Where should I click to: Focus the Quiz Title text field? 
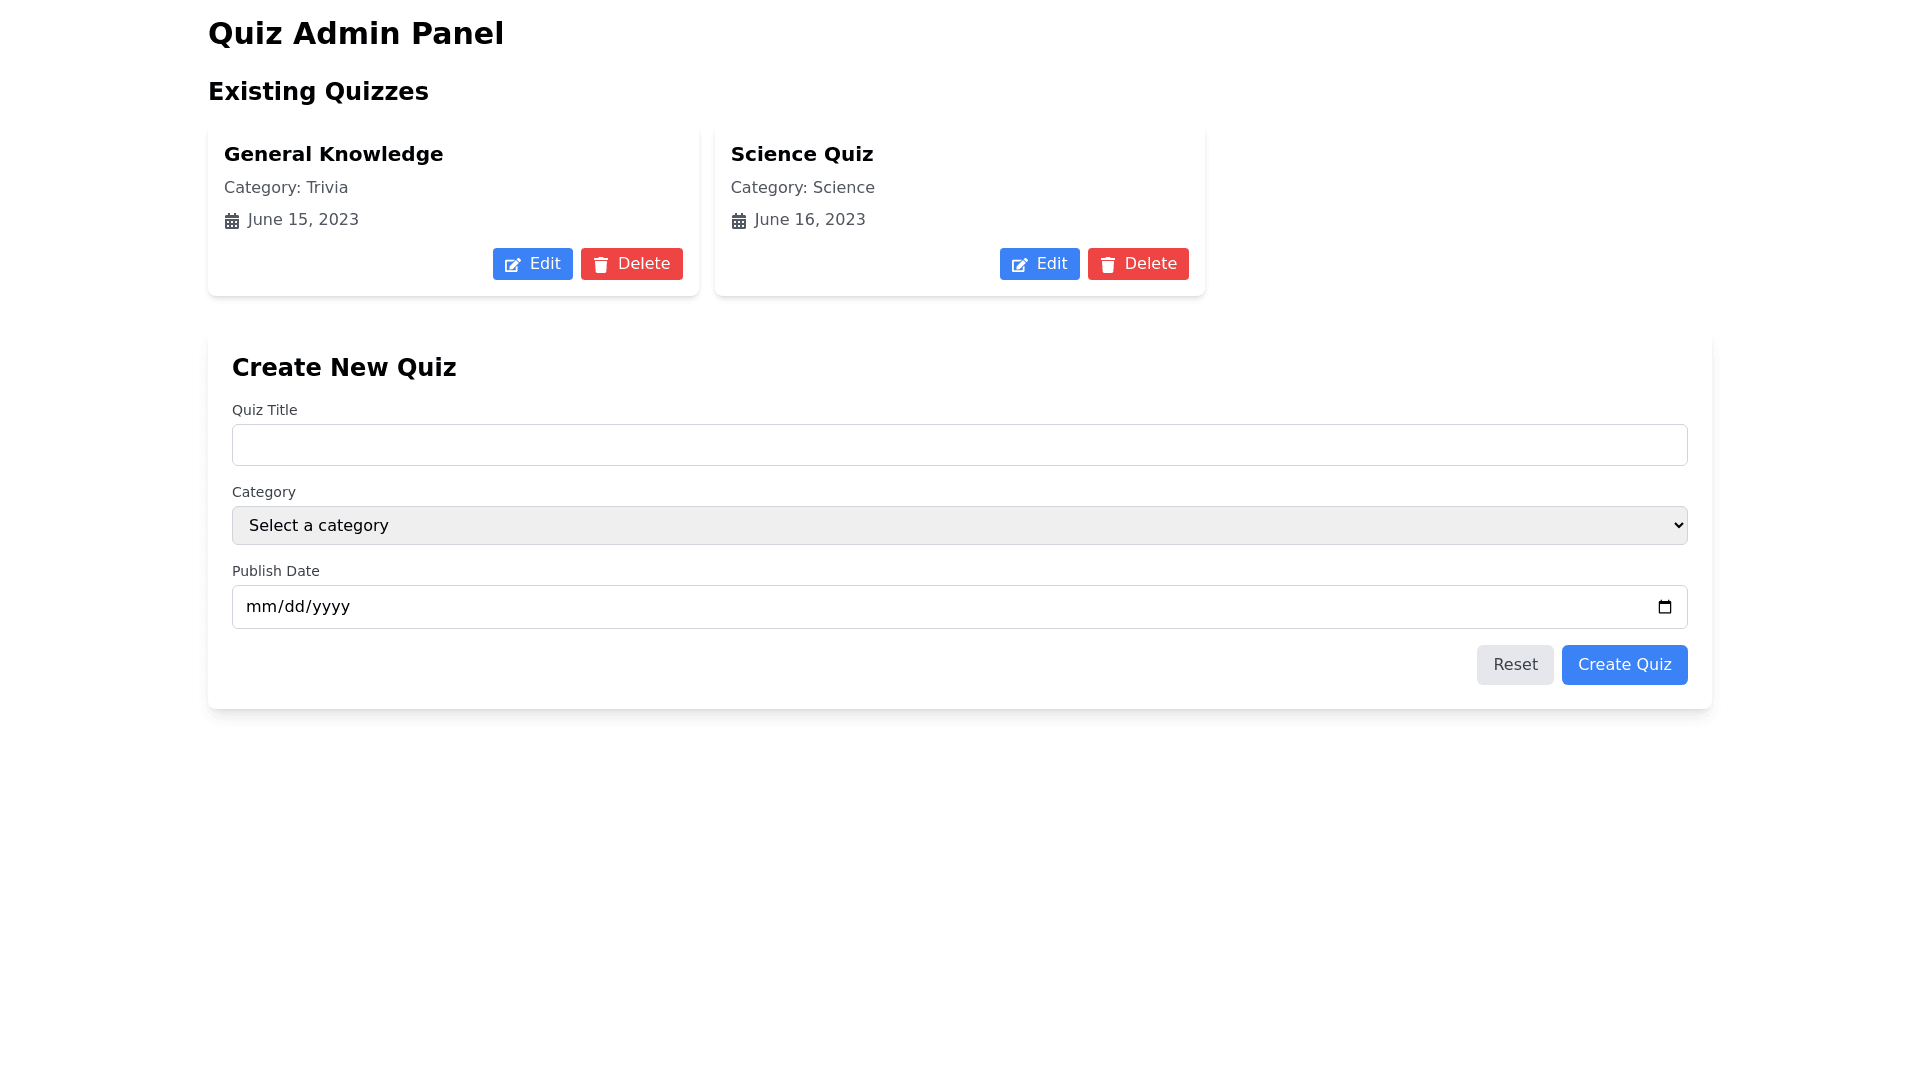click(x=959, y=445)
